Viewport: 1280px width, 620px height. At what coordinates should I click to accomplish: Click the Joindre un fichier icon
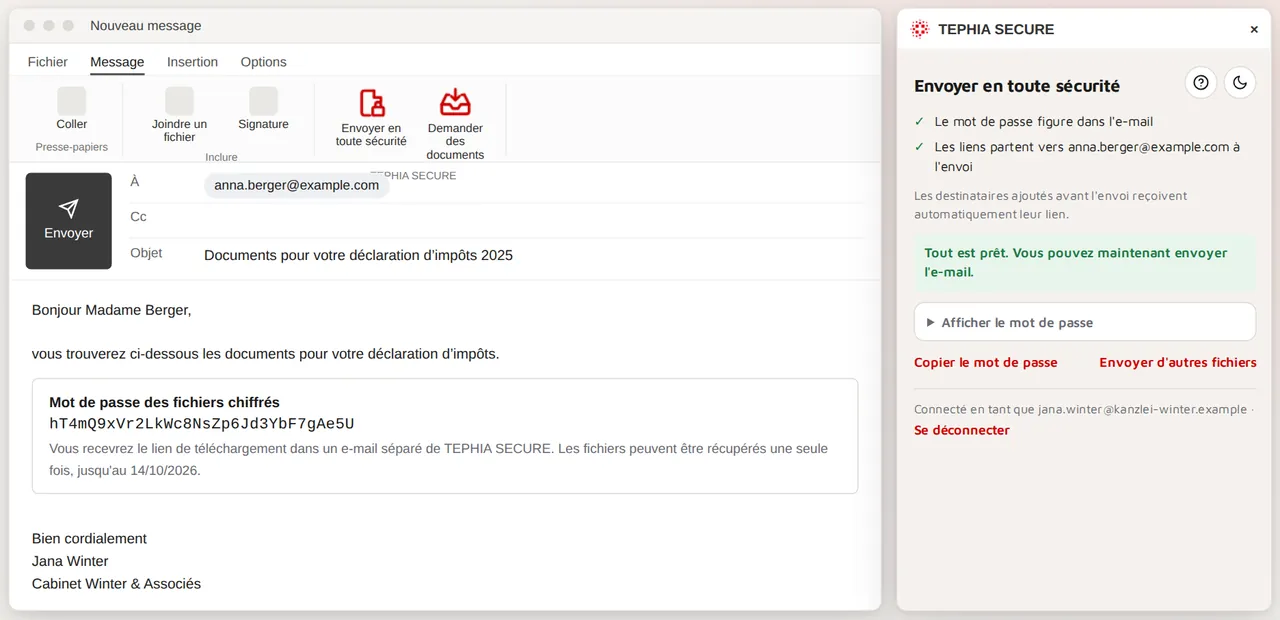(179, 101)
